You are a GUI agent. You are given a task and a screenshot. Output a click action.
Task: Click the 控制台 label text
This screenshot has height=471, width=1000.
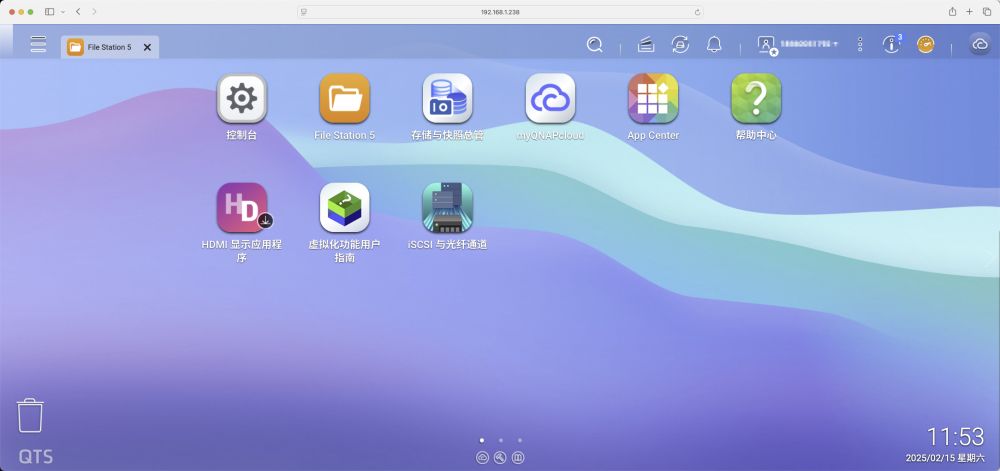(x=242, y=135)
